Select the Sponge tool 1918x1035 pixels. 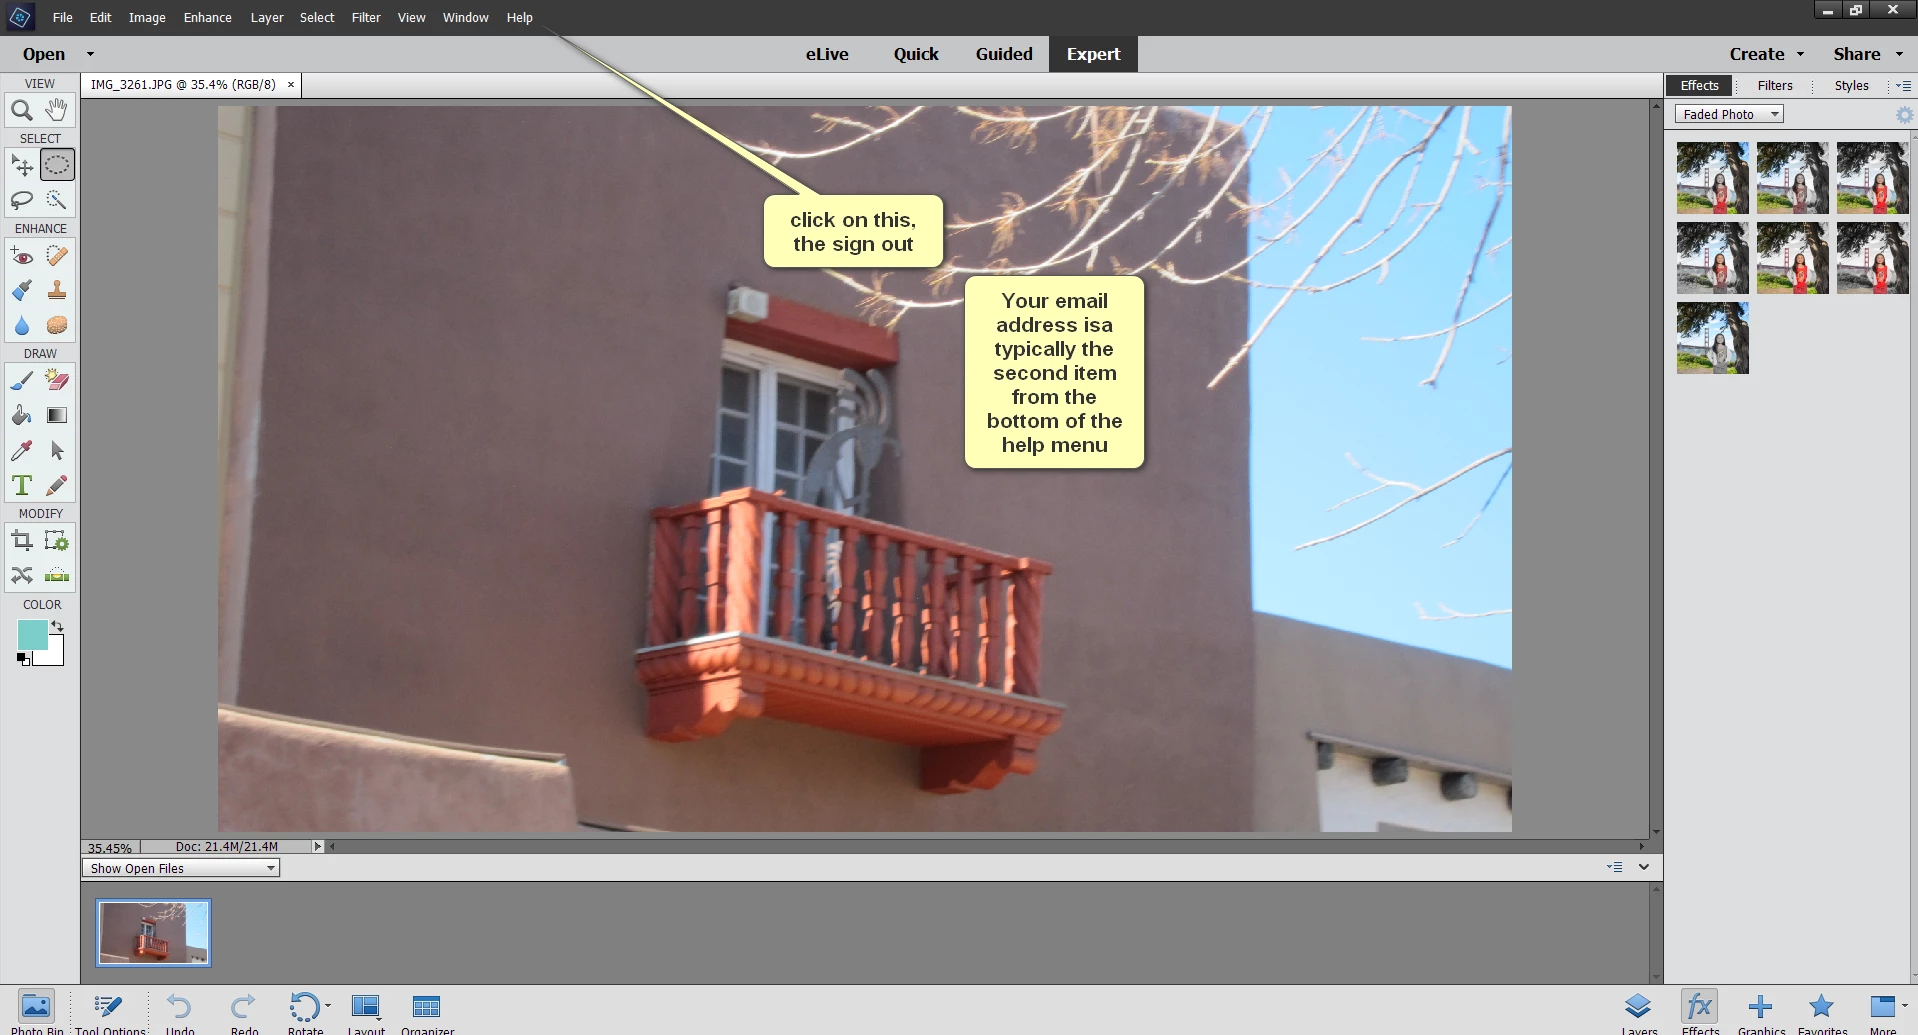(x=57, y=326)
